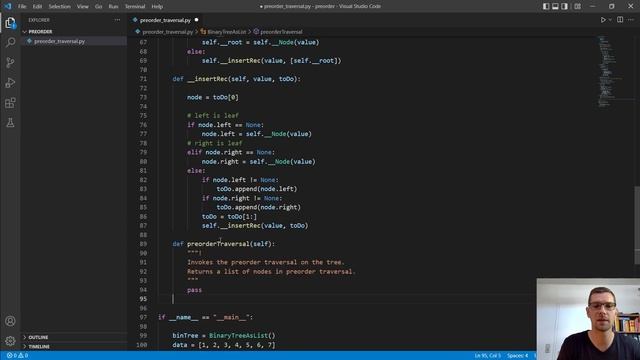Open preorder_traversal.py in the Explorer tree
This screenshot has height=360, width=640.
[x=60, y=41]
